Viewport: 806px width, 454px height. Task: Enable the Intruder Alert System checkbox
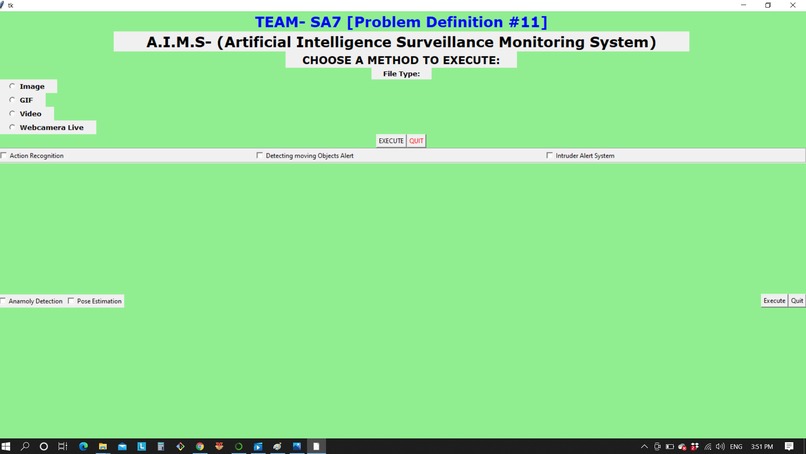click(549, 155)
